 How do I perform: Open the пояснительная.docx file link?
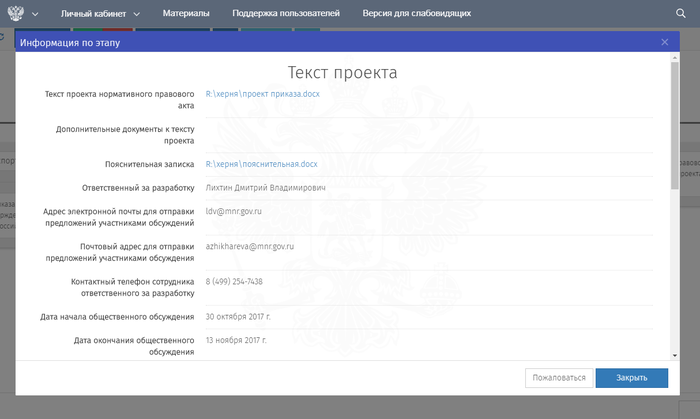(261, 163)
